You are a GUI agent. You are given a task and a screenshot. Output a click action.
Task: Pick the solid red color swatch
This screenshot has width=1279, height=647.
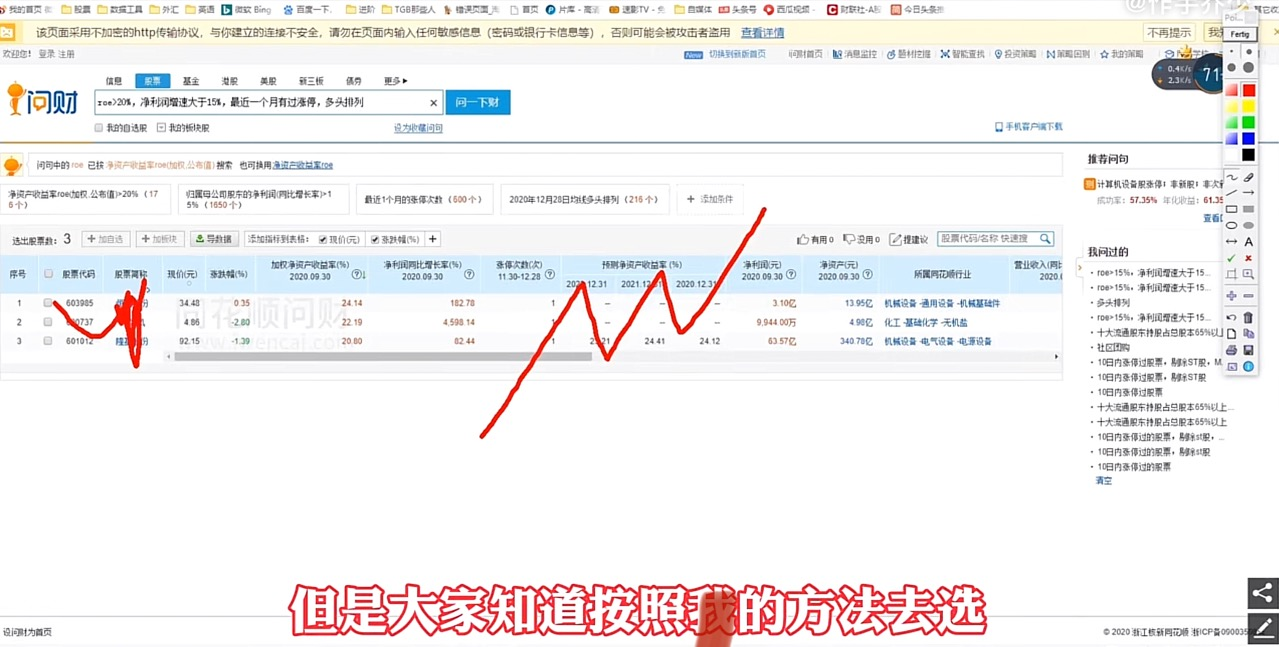pos(1248,90)
